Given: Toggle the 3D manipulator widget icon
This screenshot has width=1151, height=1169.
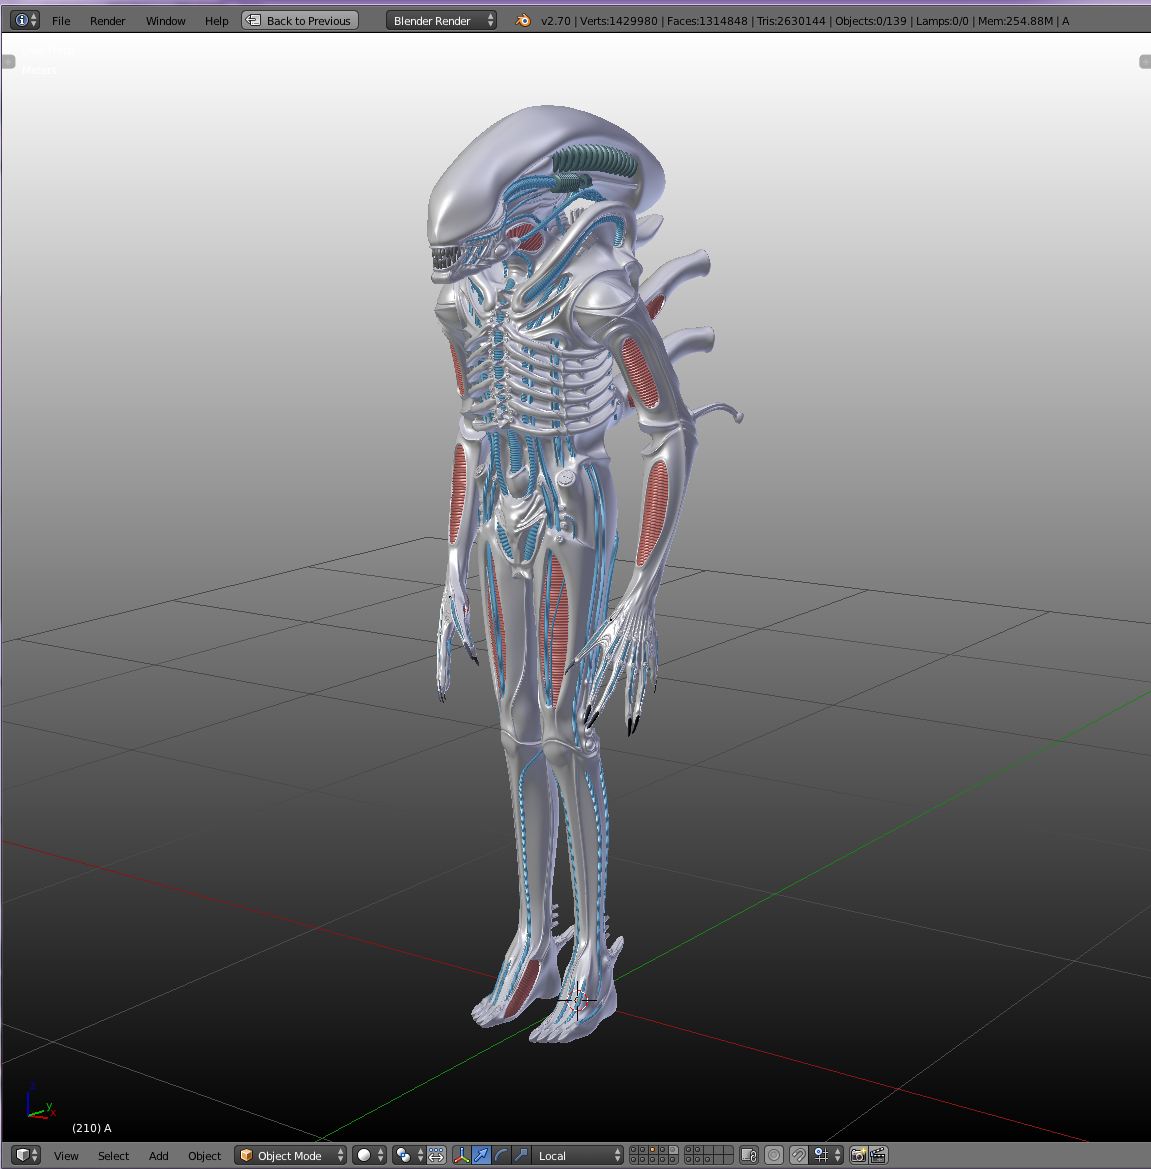Looking at the screenshot, I should click(x=461, y=1155).
